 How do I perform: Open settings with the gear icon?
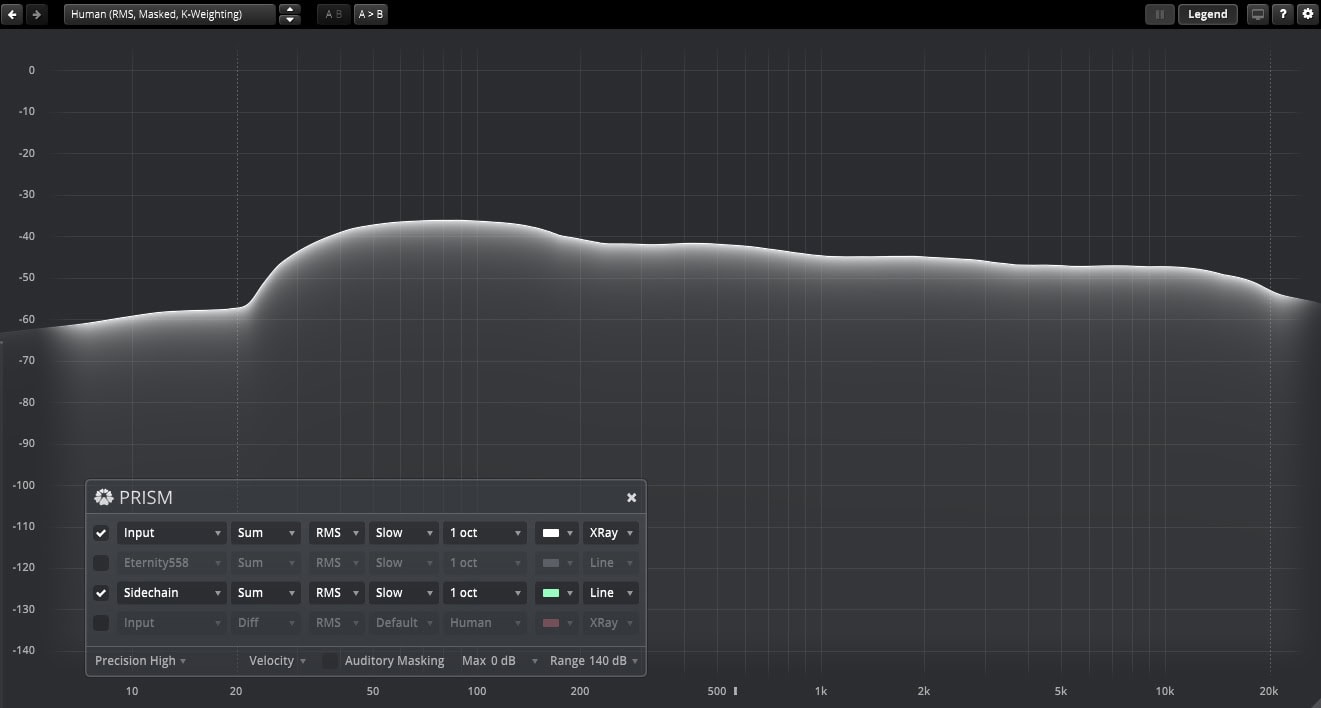click(x=1308, y=14)
